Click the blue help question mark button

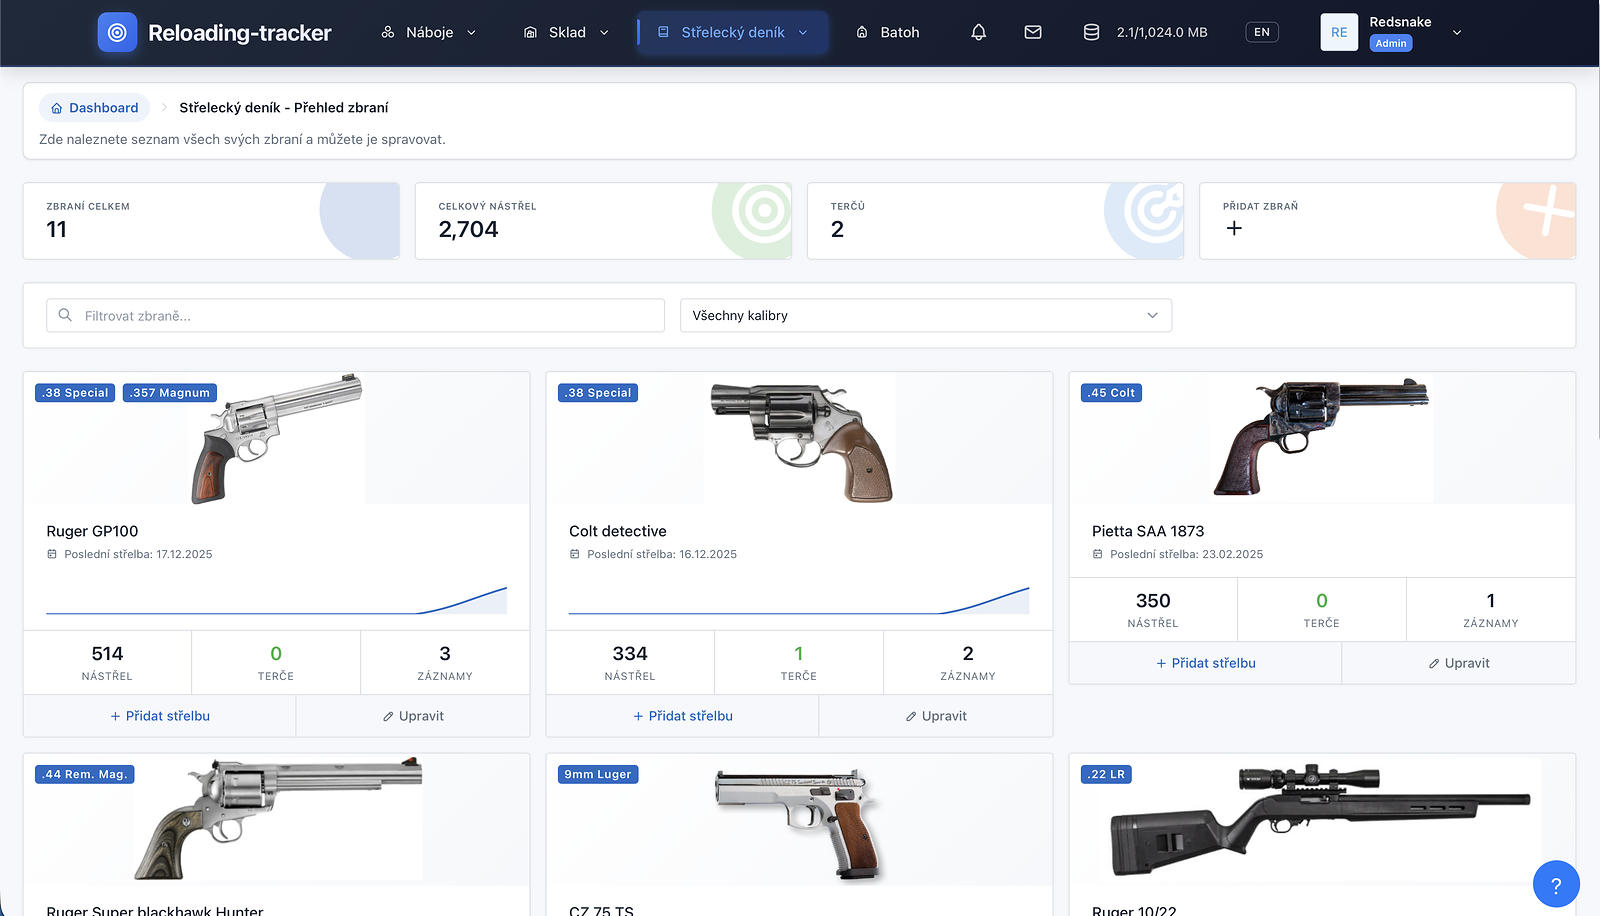point(1555,884)
